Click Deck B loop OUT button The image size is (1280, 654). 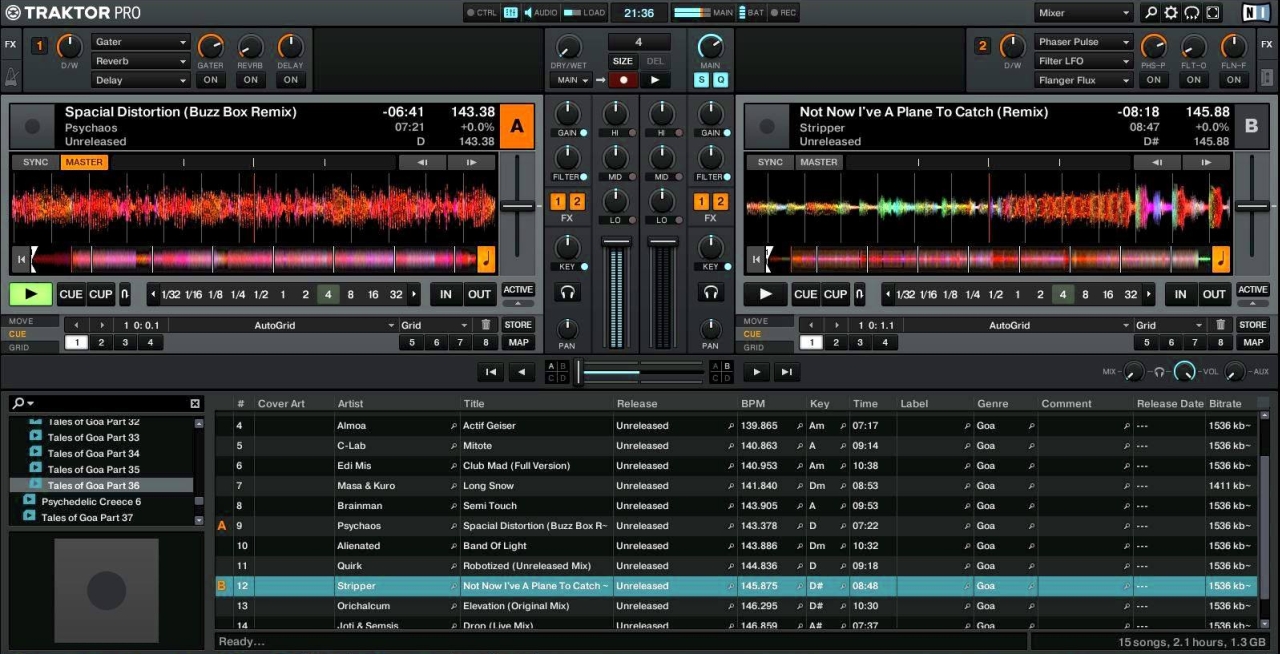(x=1214, y=294)
